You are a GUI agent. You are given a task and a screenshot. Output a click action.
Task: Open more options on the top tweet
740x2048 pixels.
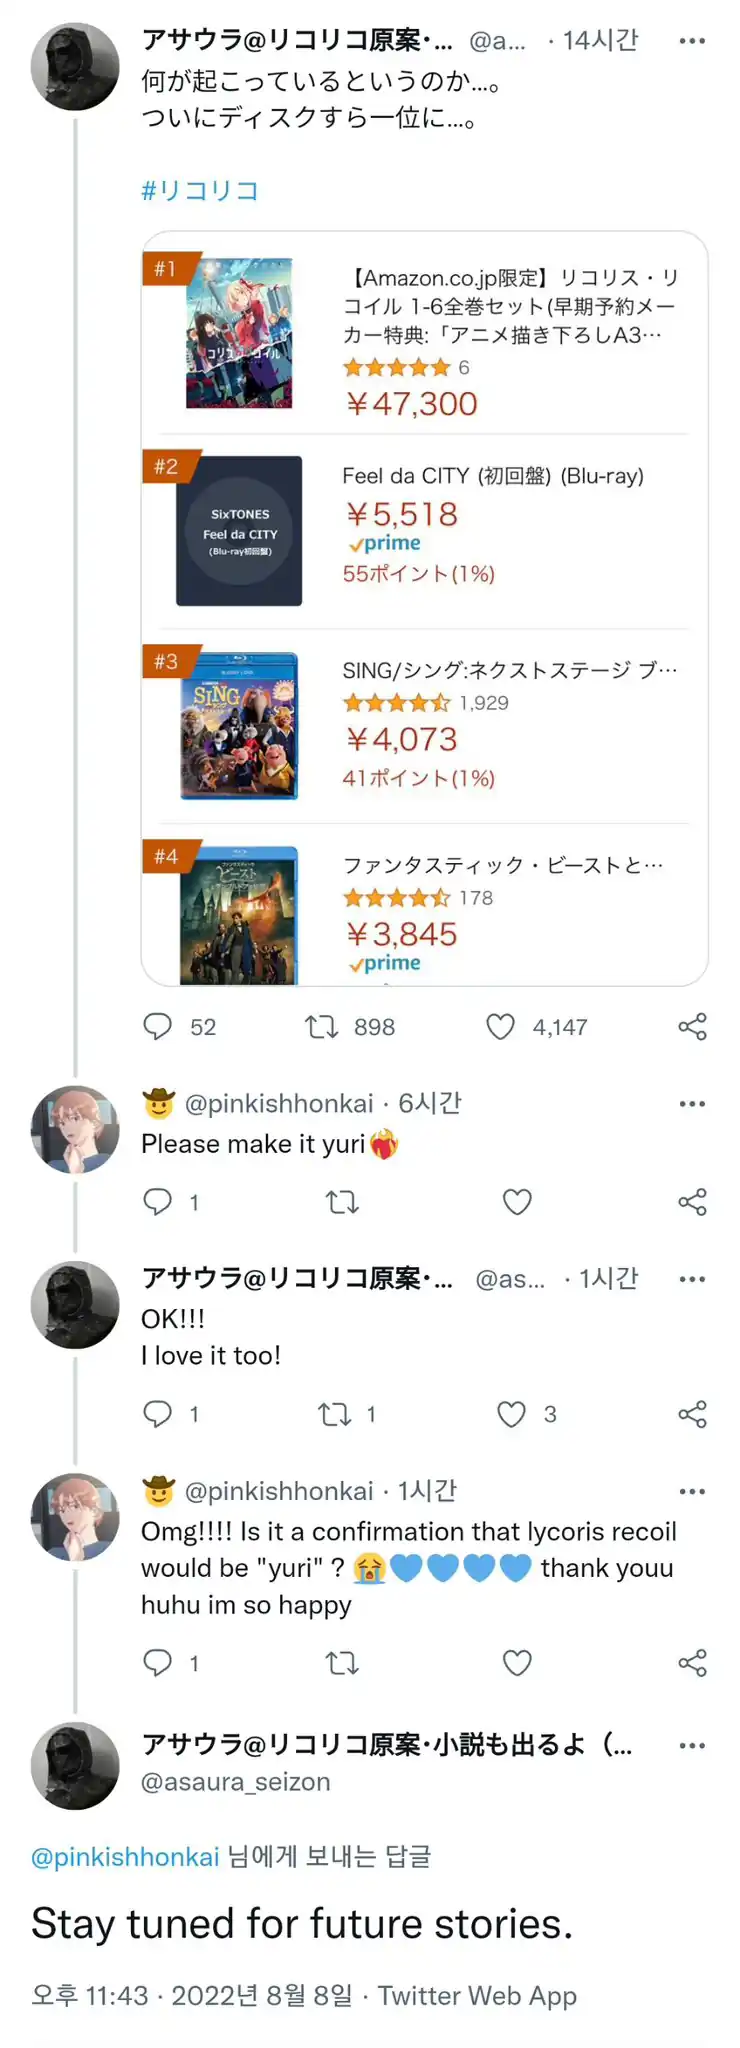tap(692, 41)
